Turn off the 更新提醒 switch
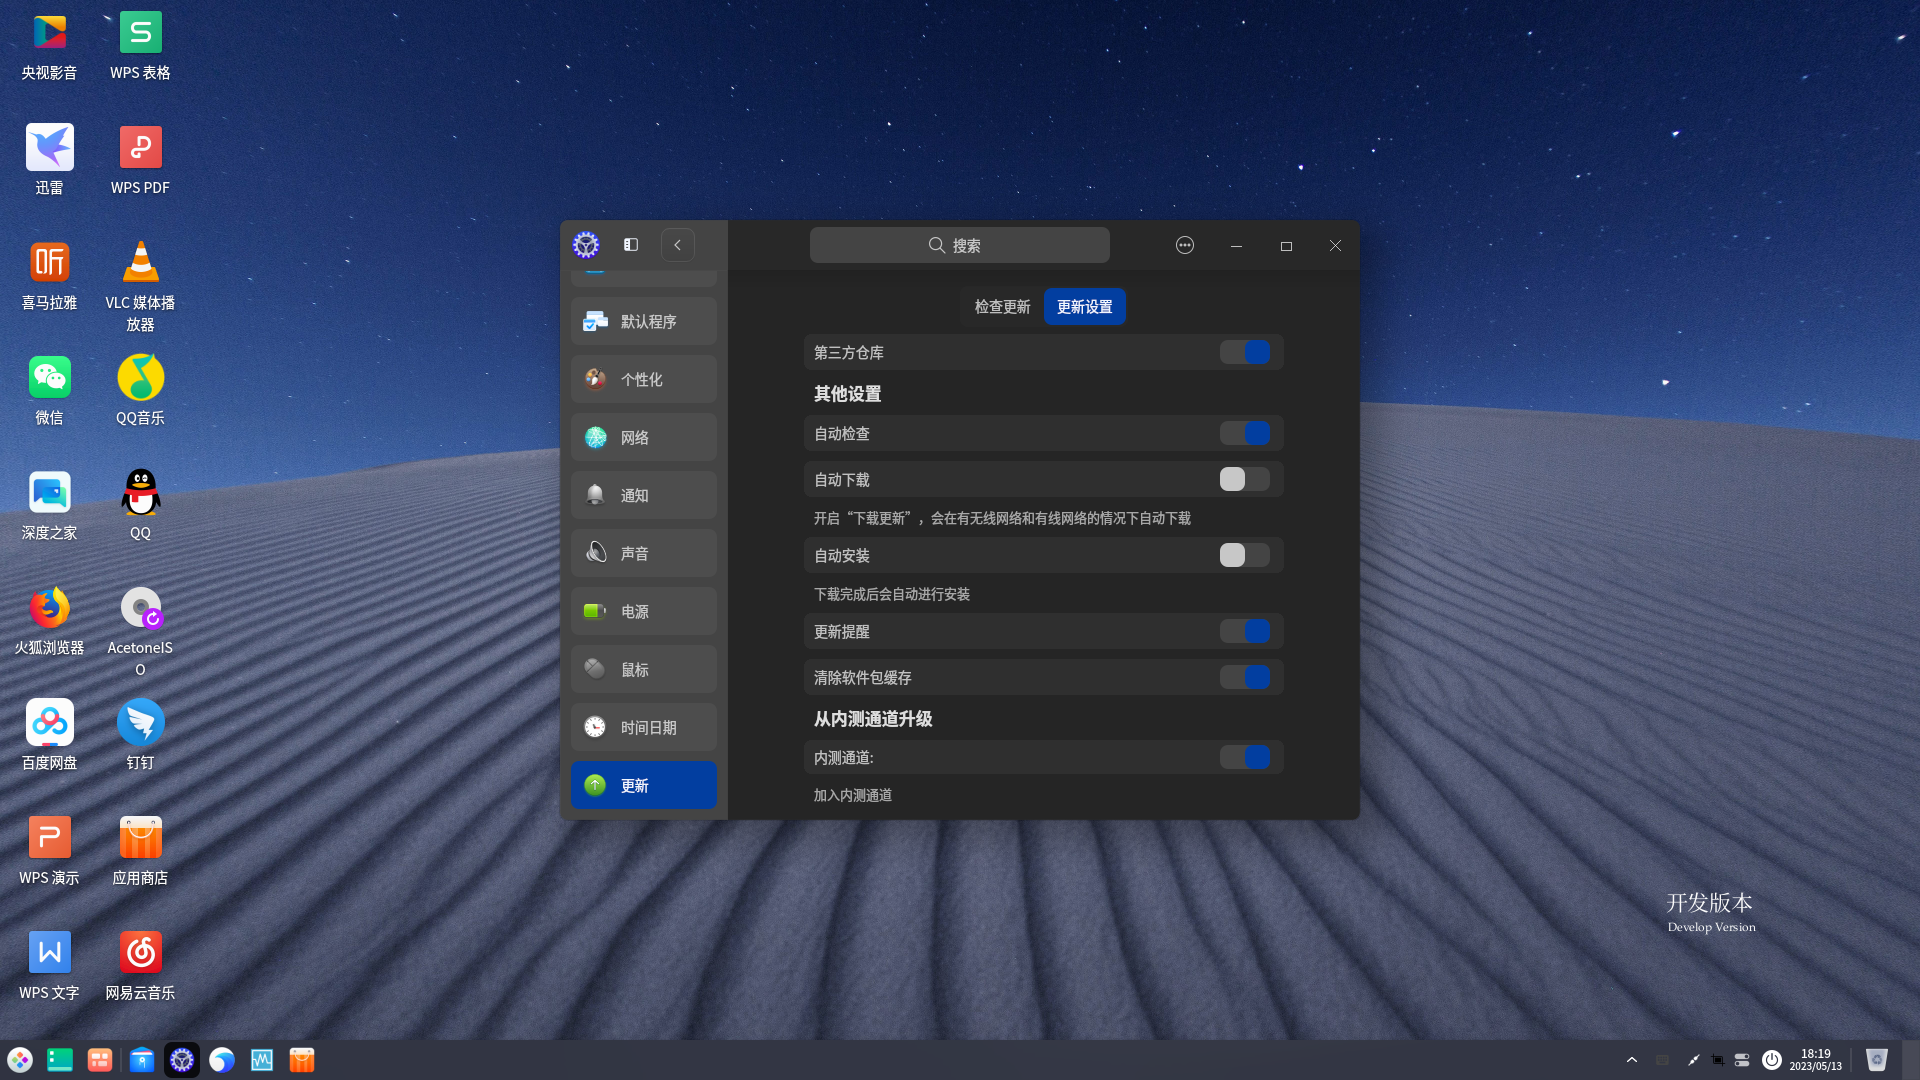This screenshot has width=1920, height=1080. [1246, 631]
